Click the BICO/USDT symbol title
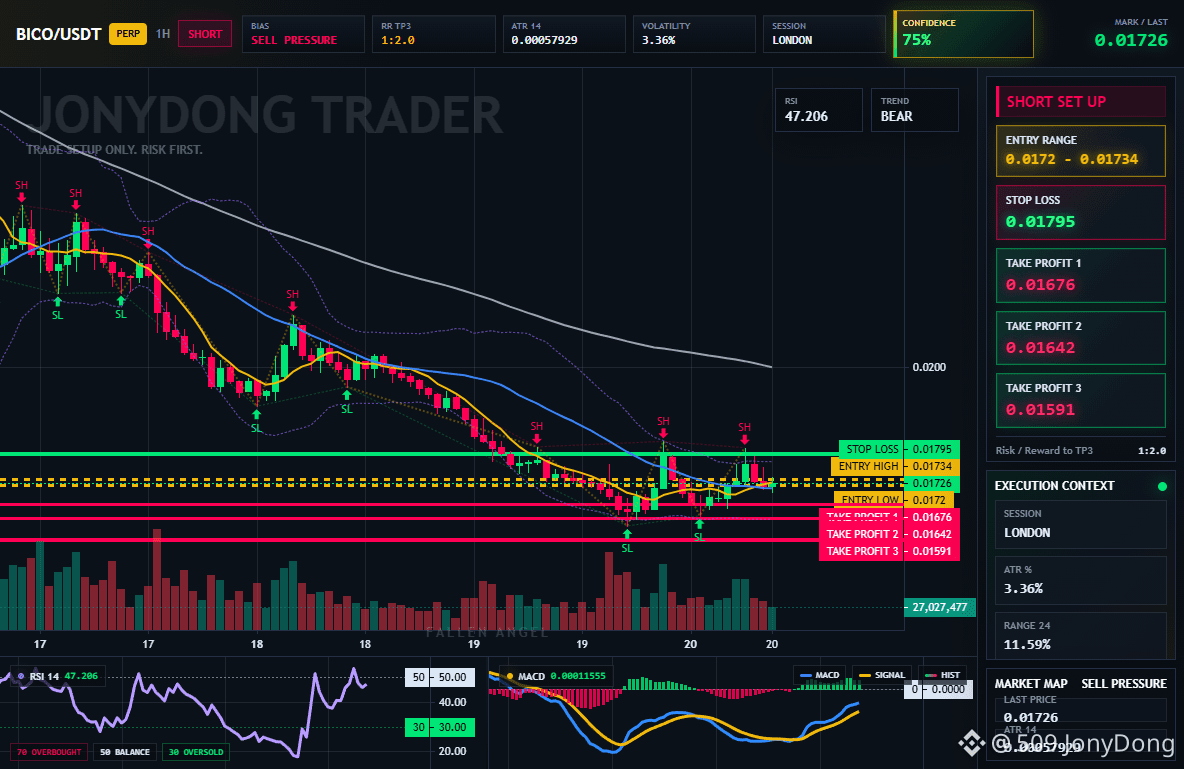This screenshot has height=769, width=1184. pyautogui.click(x=58, y=34)
